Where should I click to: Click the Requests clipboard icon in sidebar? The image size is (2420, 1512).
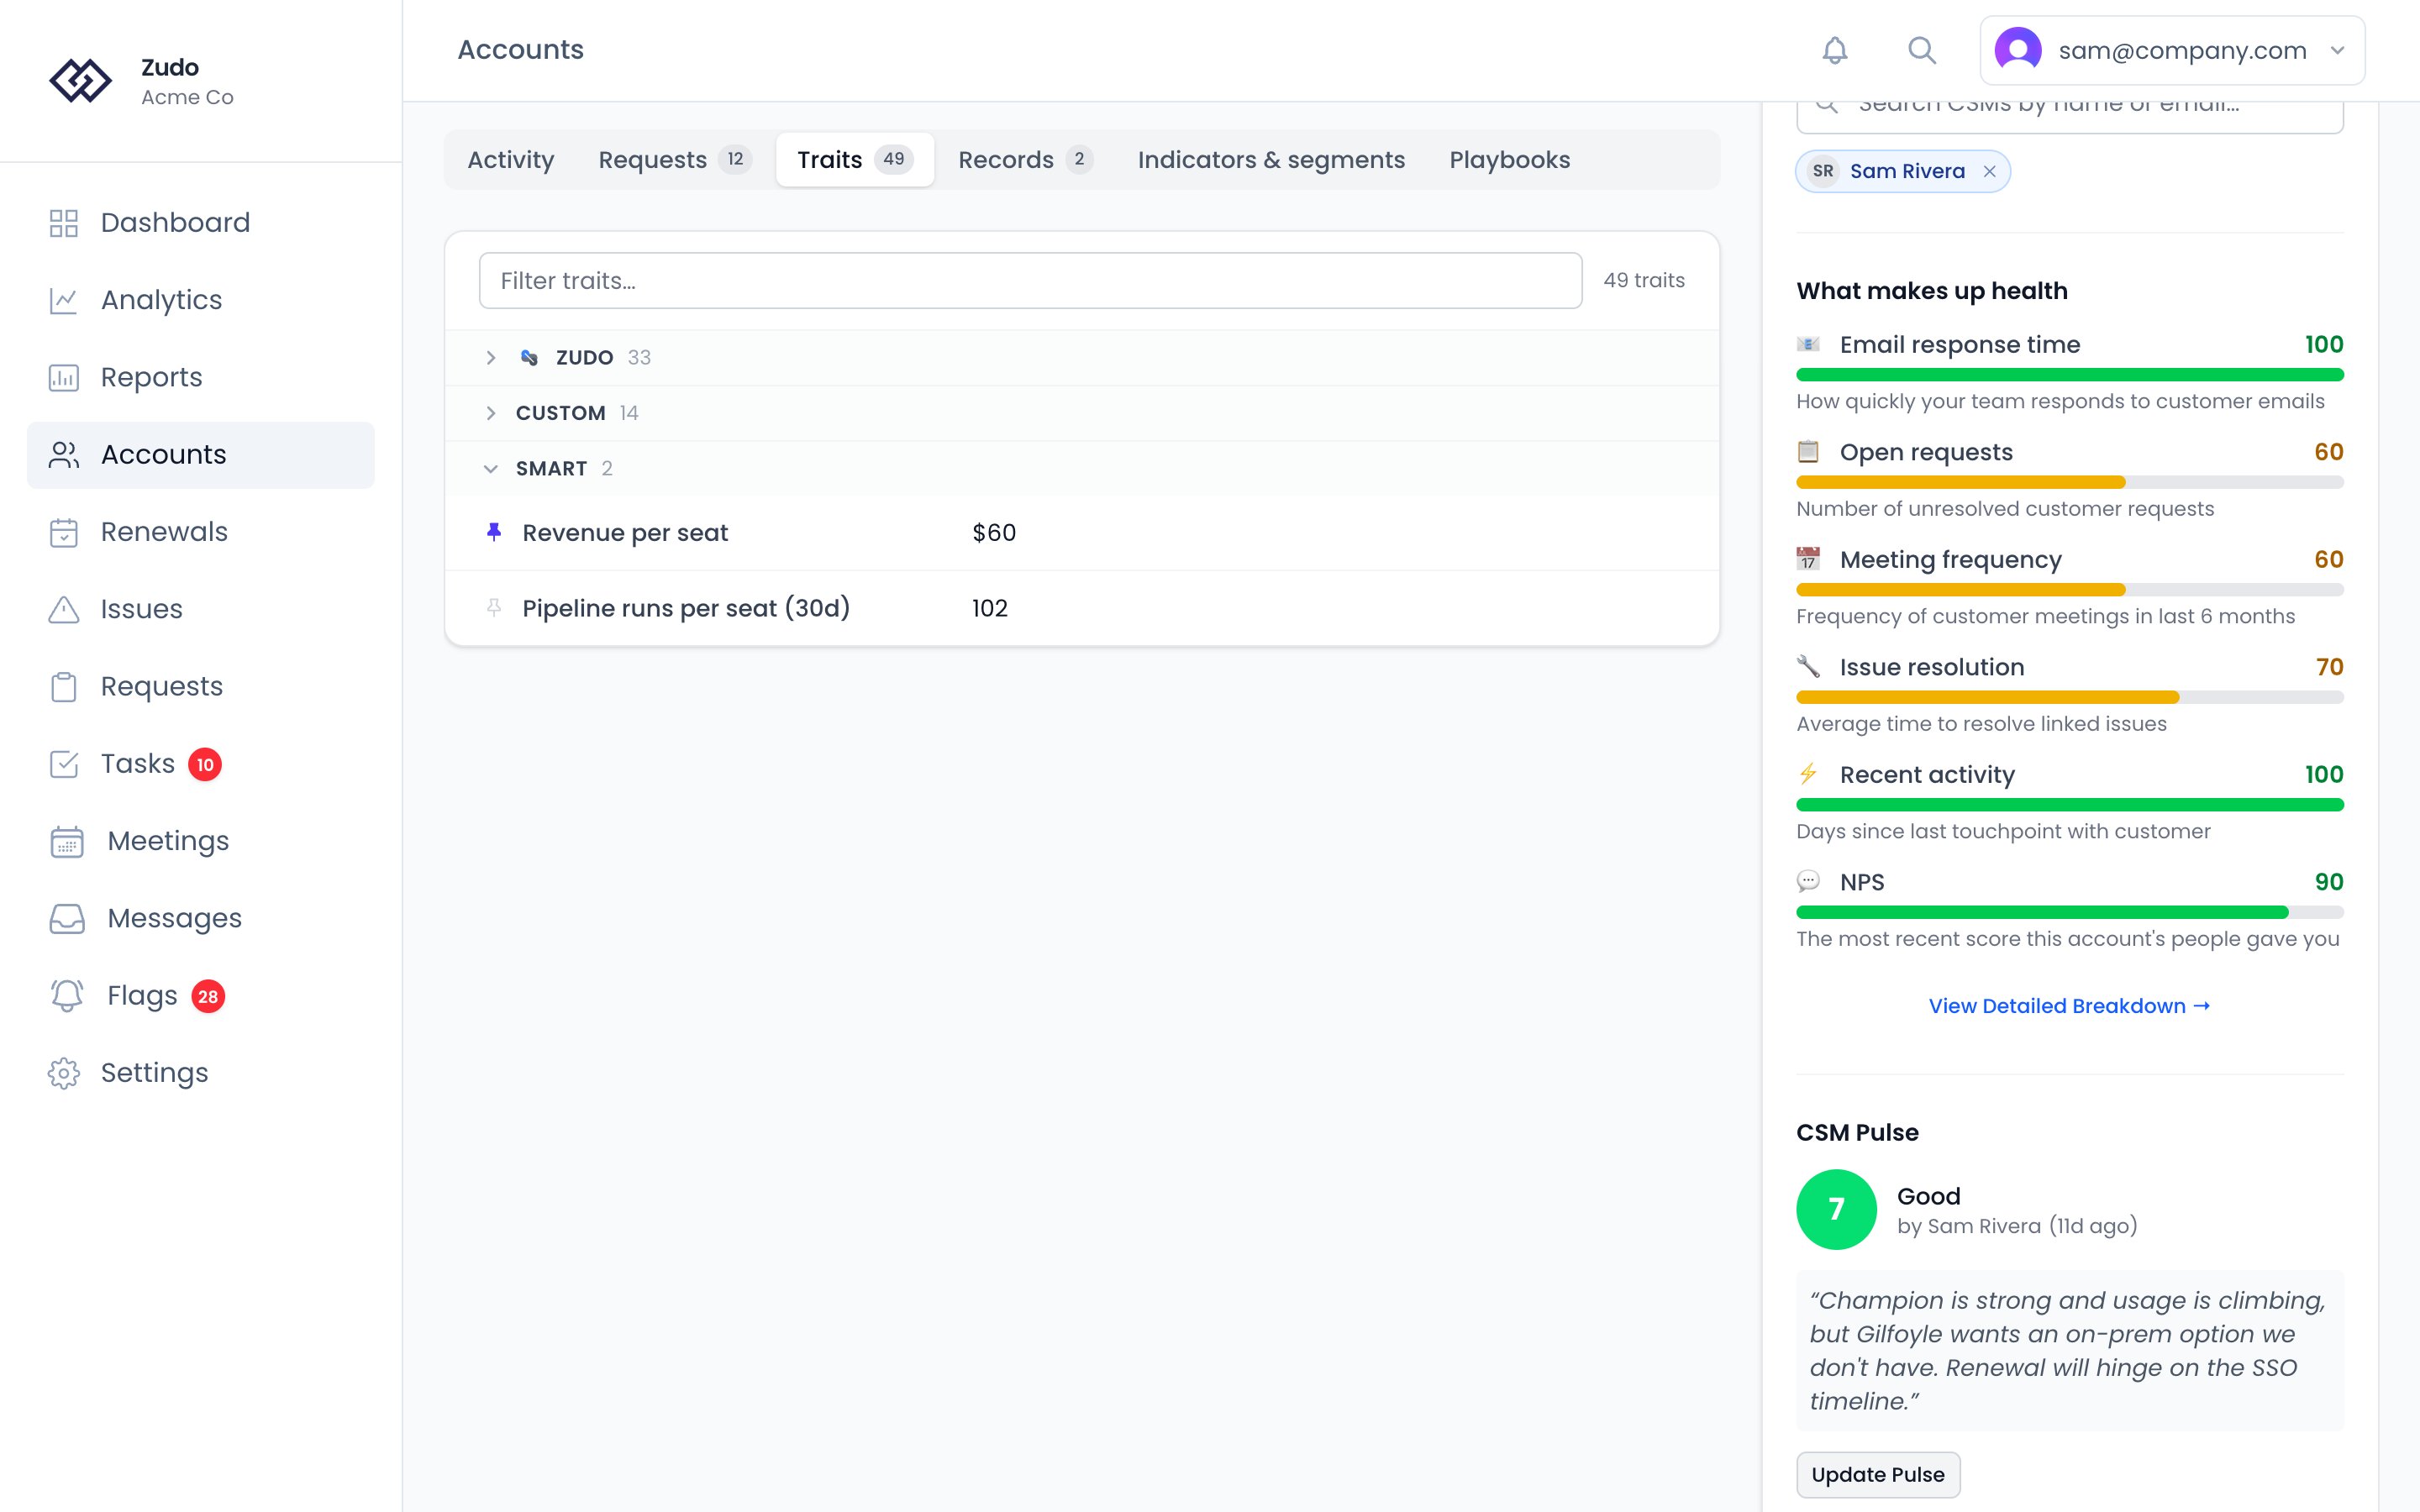point(64,687)
